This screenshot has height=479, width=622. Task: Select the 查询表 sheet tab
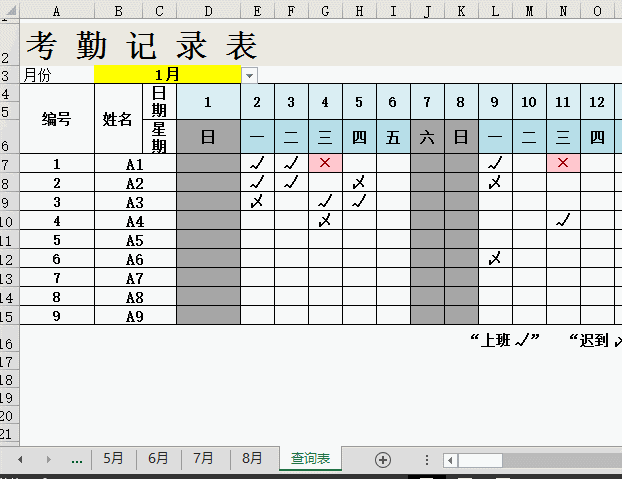click(x=311, y=459)
